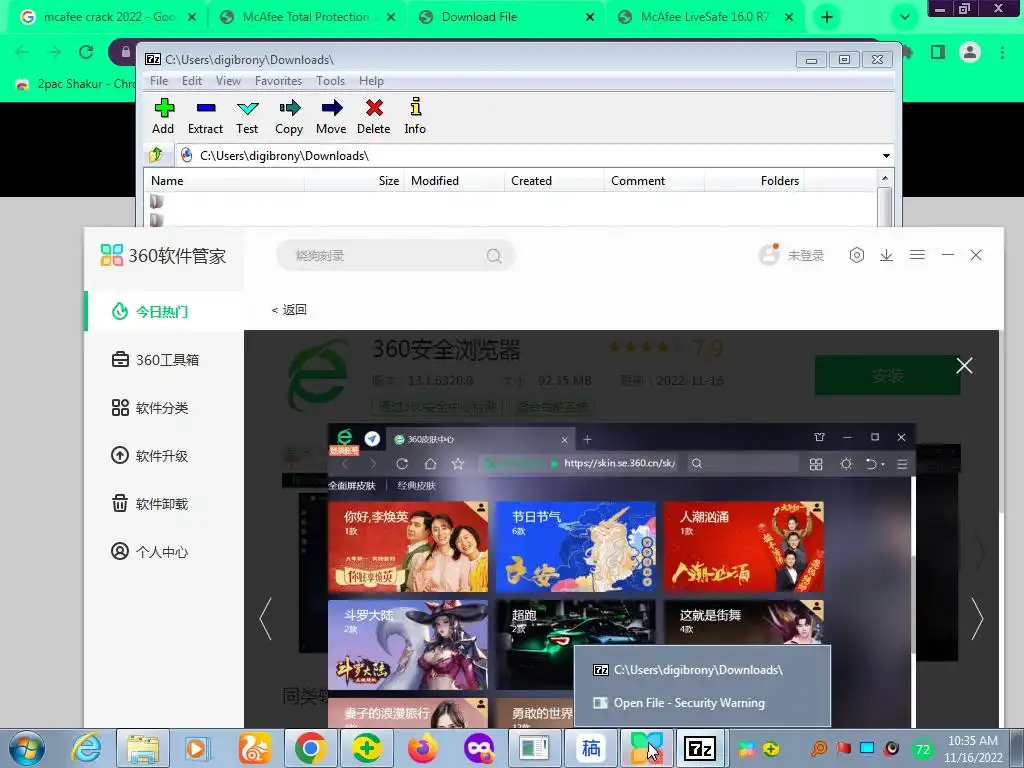Sort 7-Zip list by Name column
This screenshot has width=1024, height=768.
click(x=224, y=181)
